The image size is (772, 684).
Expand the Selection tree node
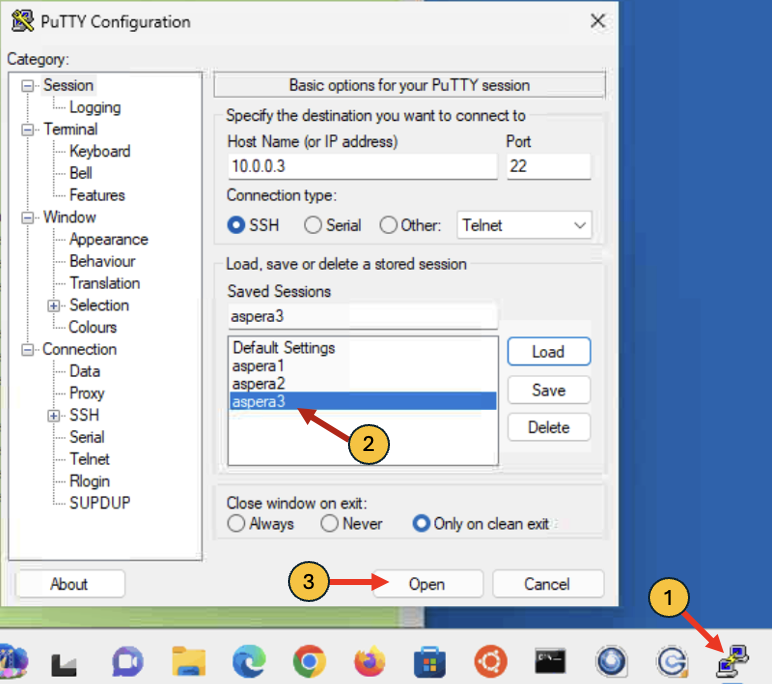click(x=54, y=306)
